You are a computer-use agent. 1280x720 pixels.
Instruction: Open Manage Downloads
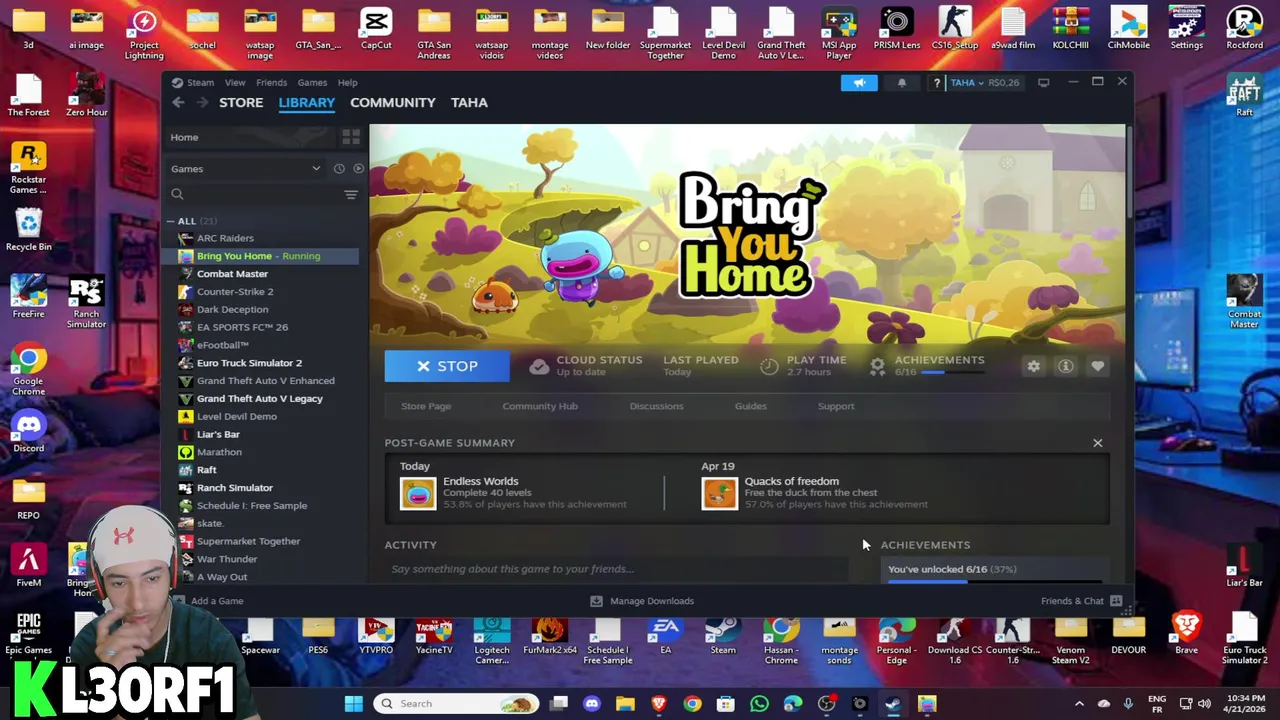click(x=642, y=601)
